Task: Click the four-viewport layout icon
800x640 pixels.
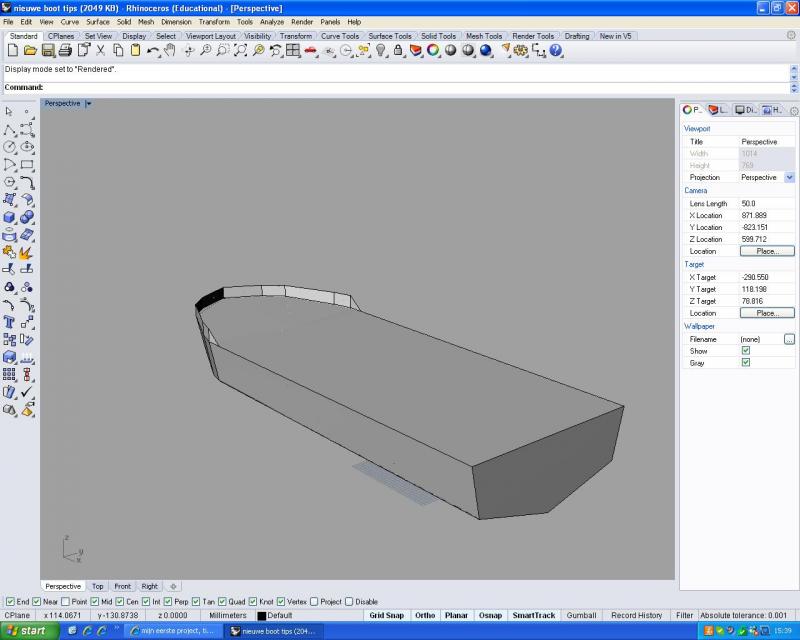Action: pyautogui.click(x=293, y=50)
